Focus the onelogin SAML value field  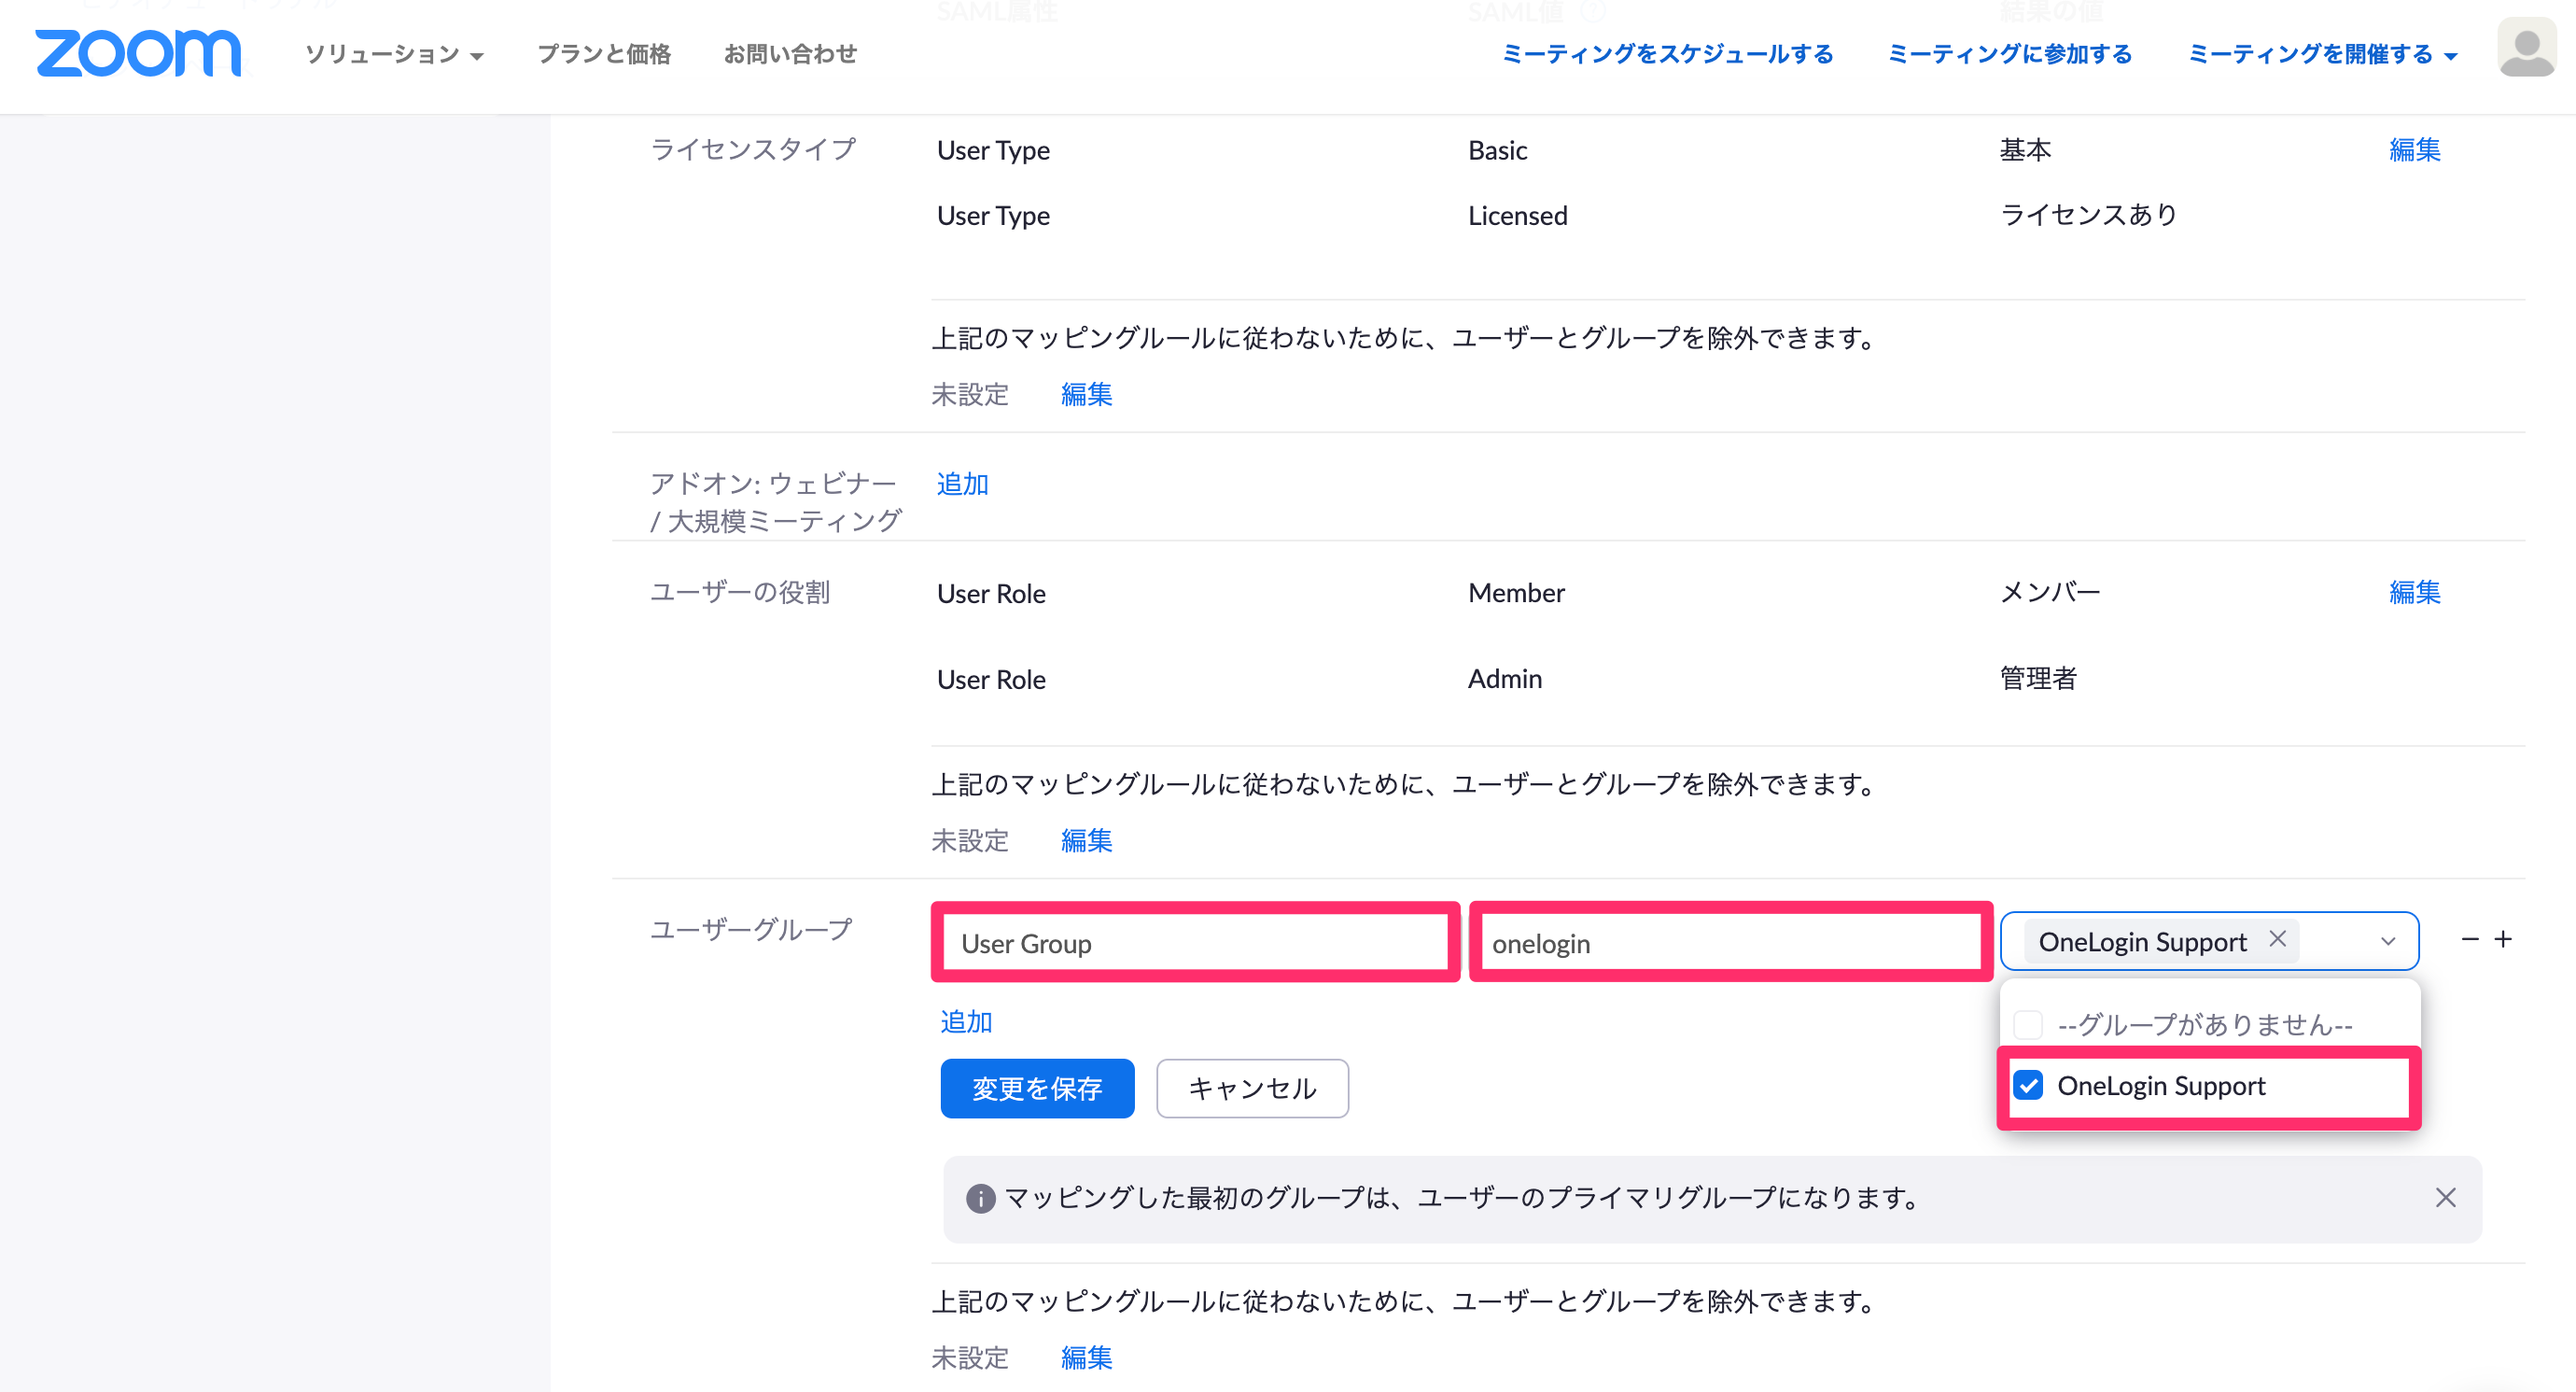pyautogui.click(x=1730, y=943)
